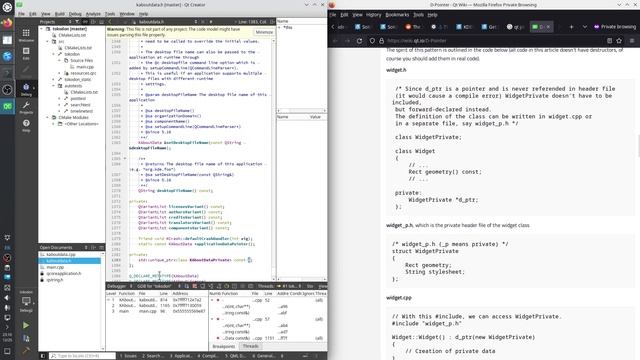640x360 pixels.
Task: Select resources.qrc in project tree
Action: coord(83,73)
